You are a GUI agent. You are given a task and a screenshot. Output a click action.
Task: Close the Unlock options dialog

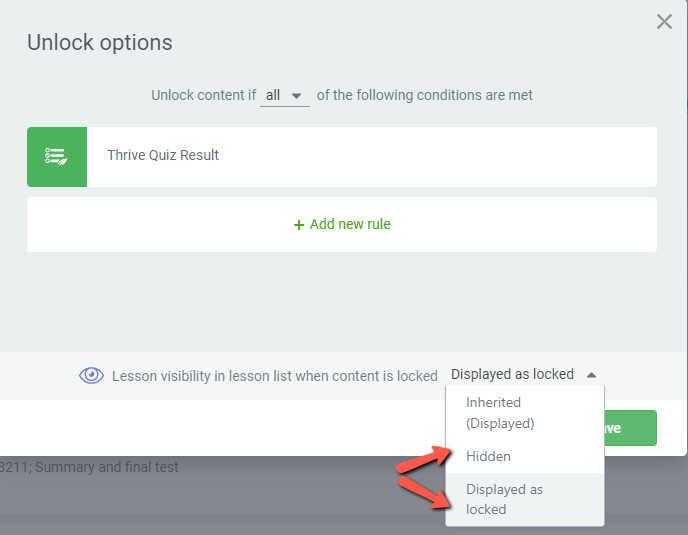(x=664, y=21)
